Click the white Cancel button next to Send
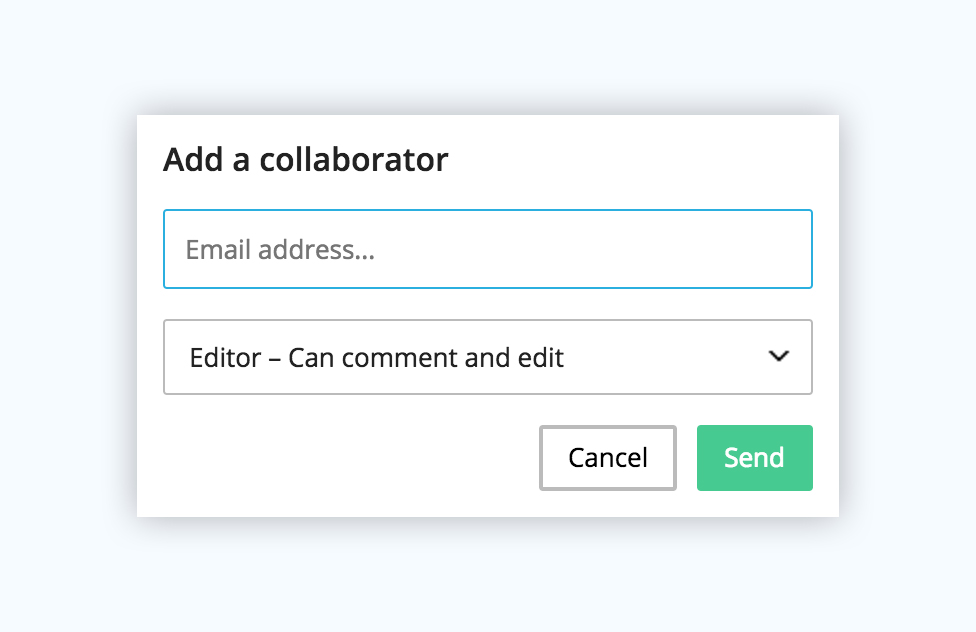This screenshot has height=632, width=976. coord(608,458)
